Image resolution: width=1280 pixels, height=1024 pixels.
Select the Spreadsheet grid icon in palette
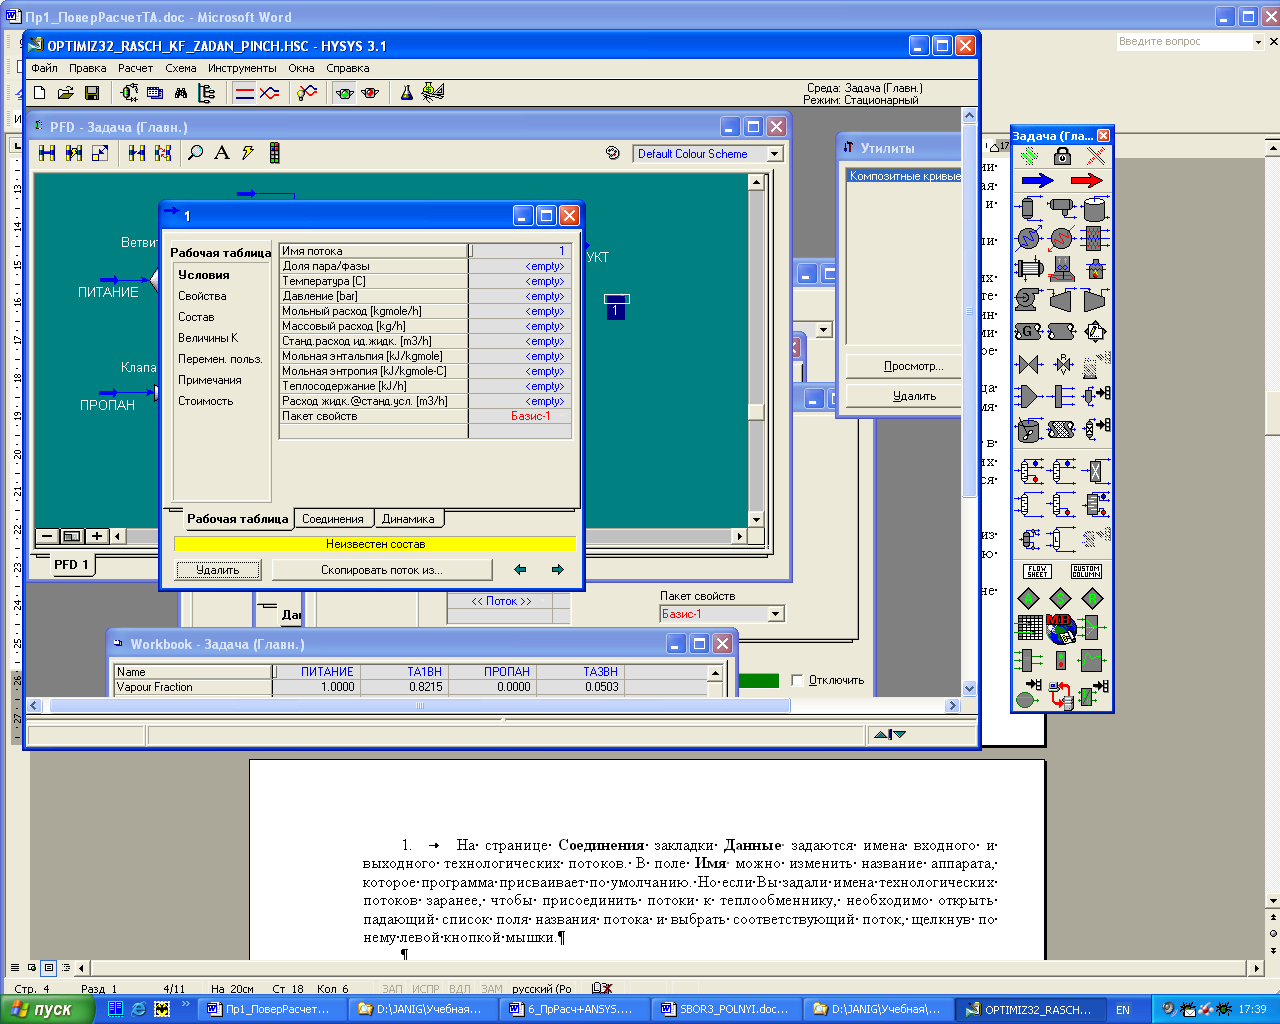click(1029, 628)
